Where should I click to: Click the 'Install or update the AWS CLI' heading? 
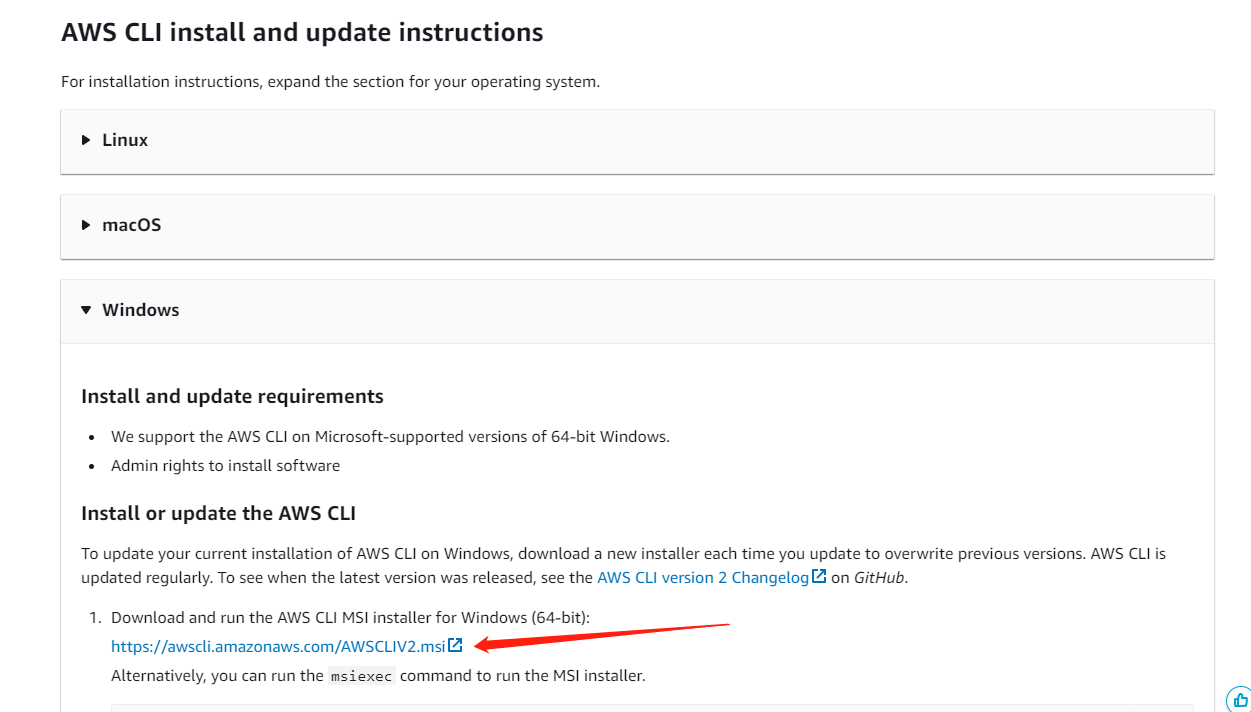(218, 513)
